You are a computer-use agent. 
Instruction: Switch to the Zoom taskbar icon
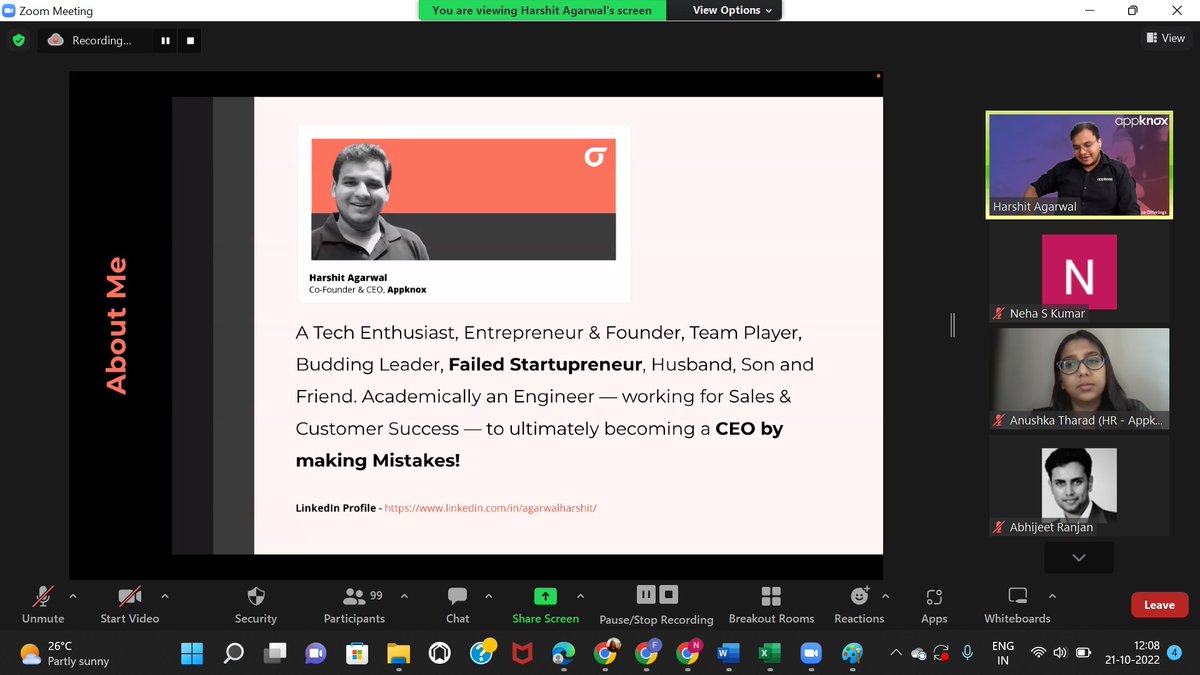tap(811, 653)
